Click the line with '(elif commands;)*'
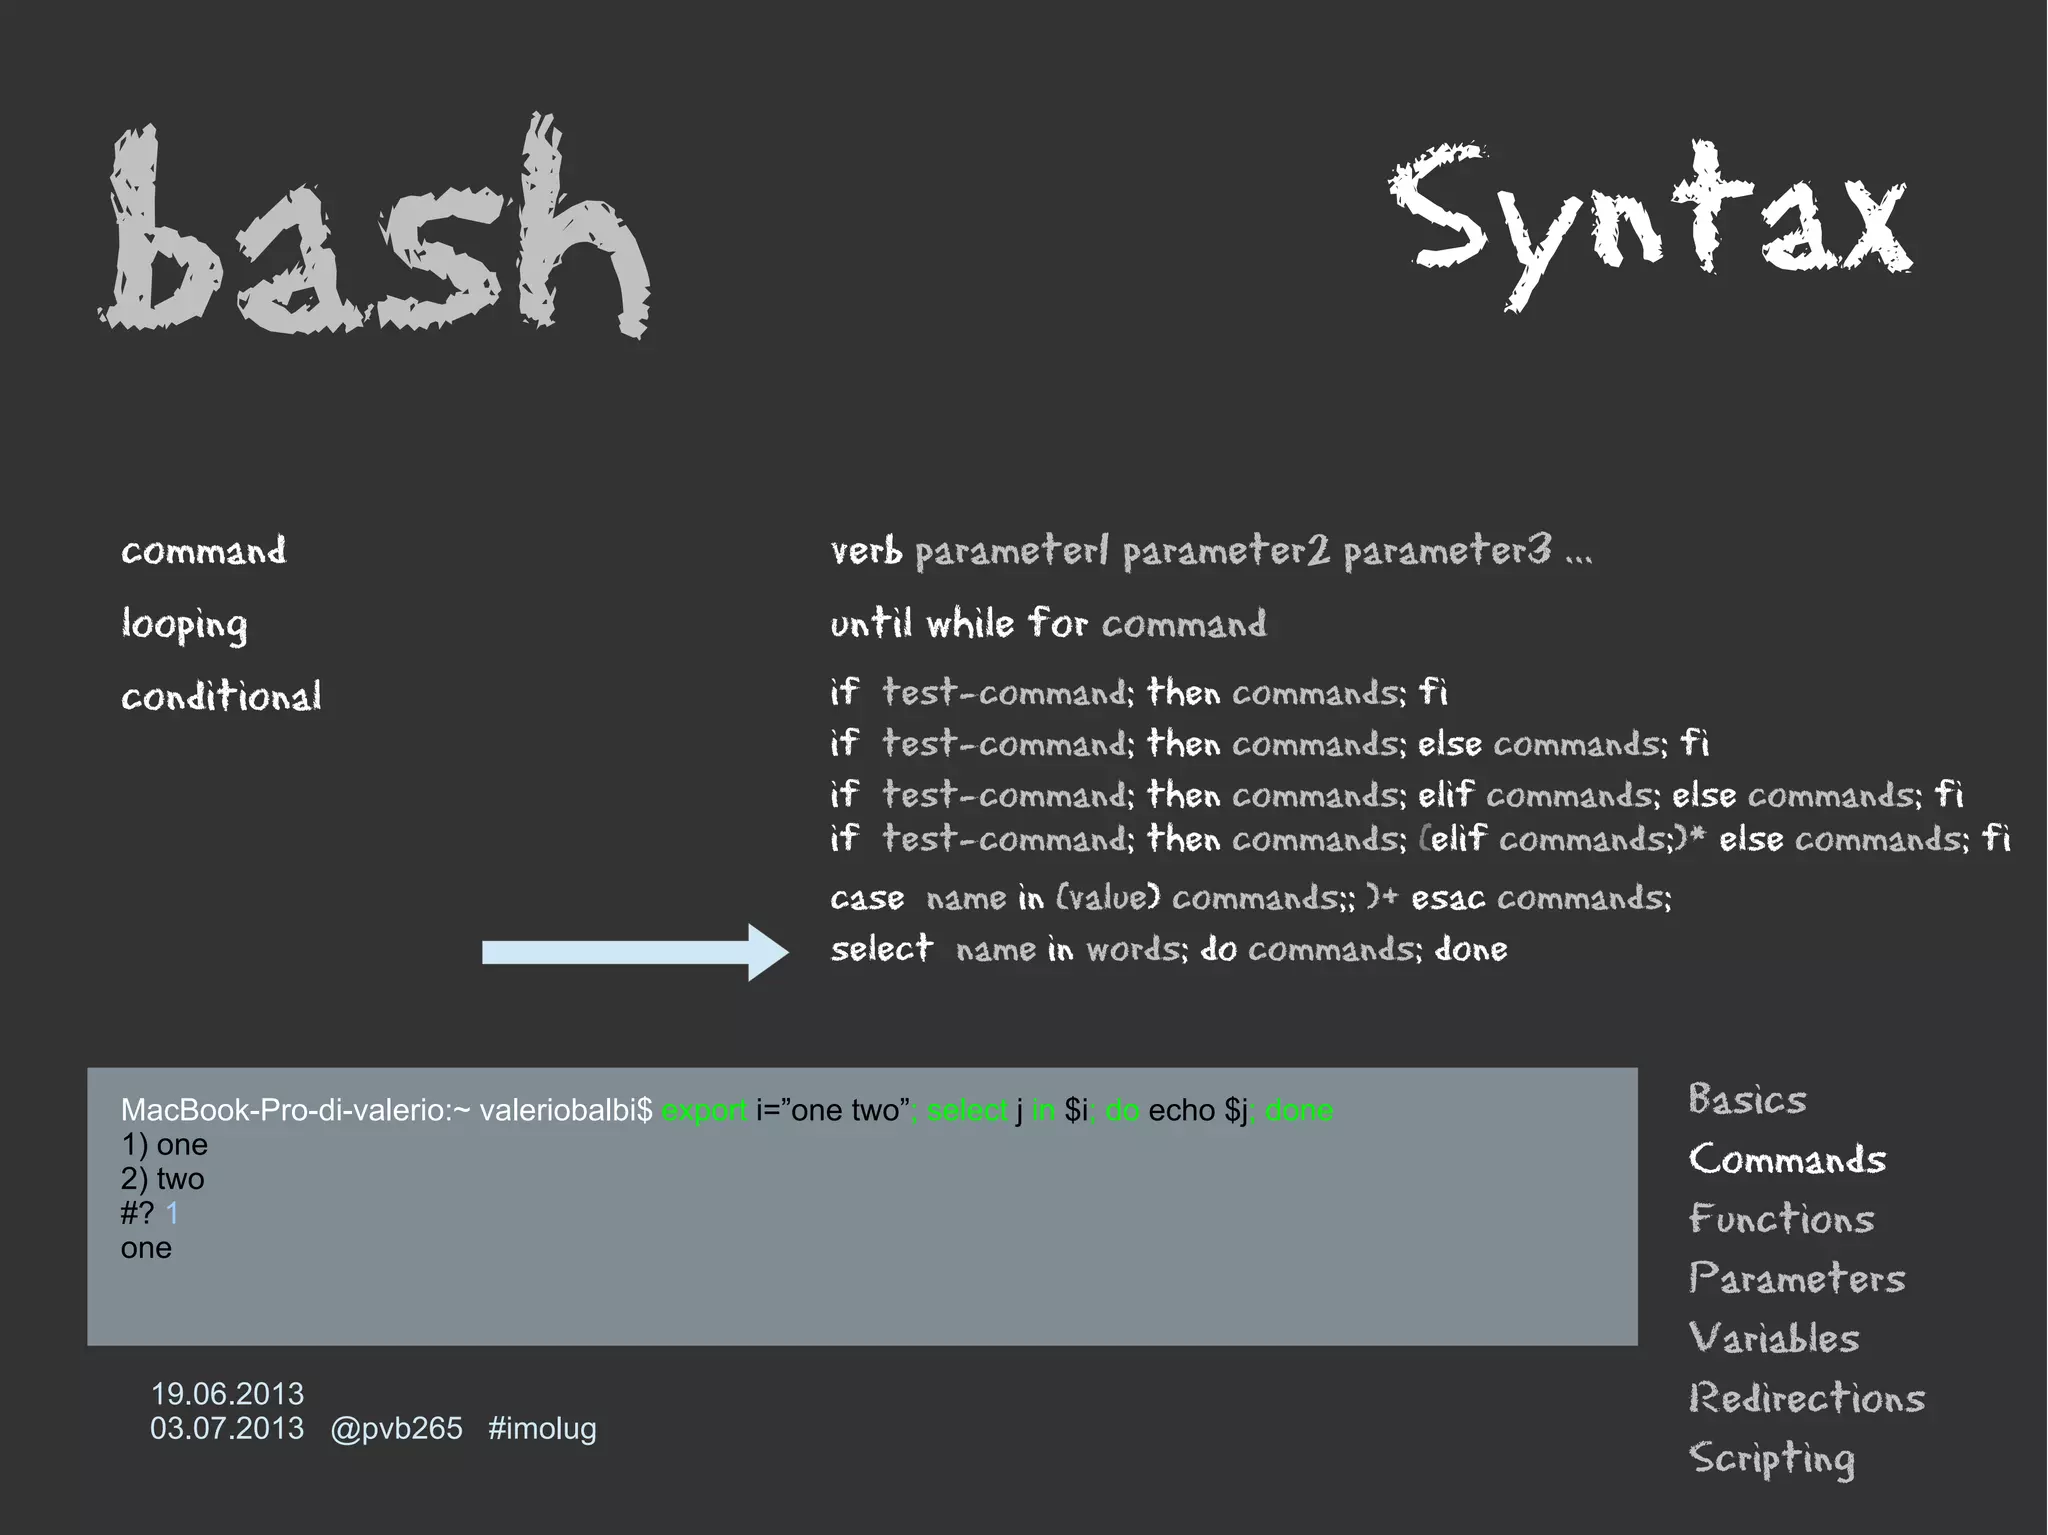Image resolution: width=2048 pixels, height=1535 pixels. (x=1420, y=838)
